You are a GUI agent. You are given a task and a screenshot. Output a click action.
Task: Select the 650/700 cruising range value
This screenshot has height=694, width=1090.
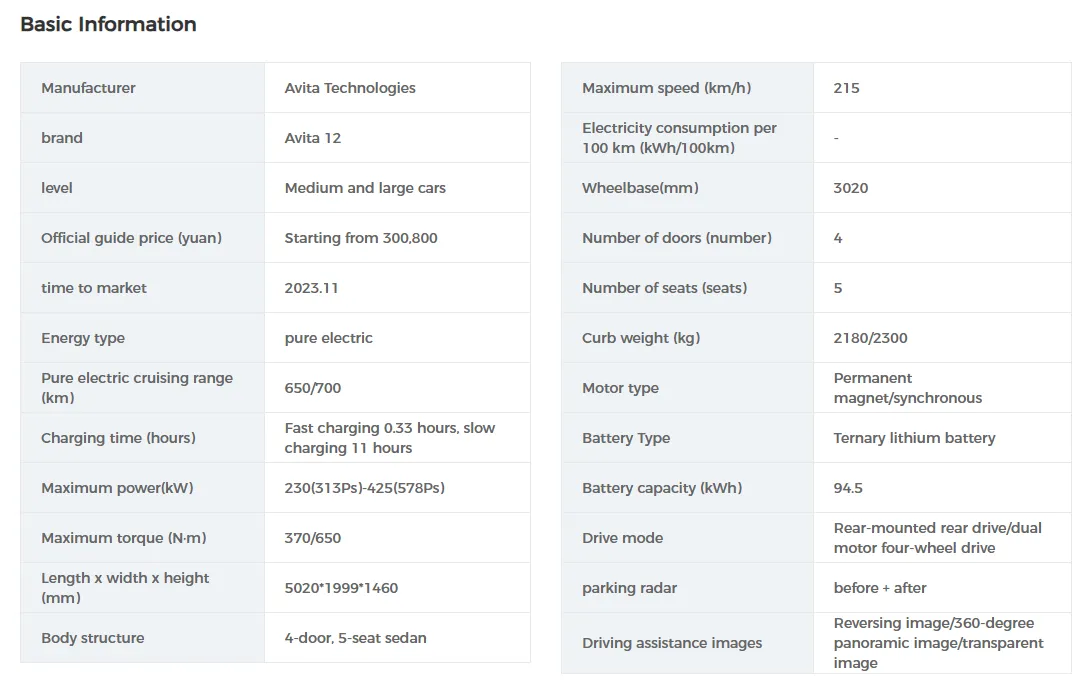coord(312,388)
